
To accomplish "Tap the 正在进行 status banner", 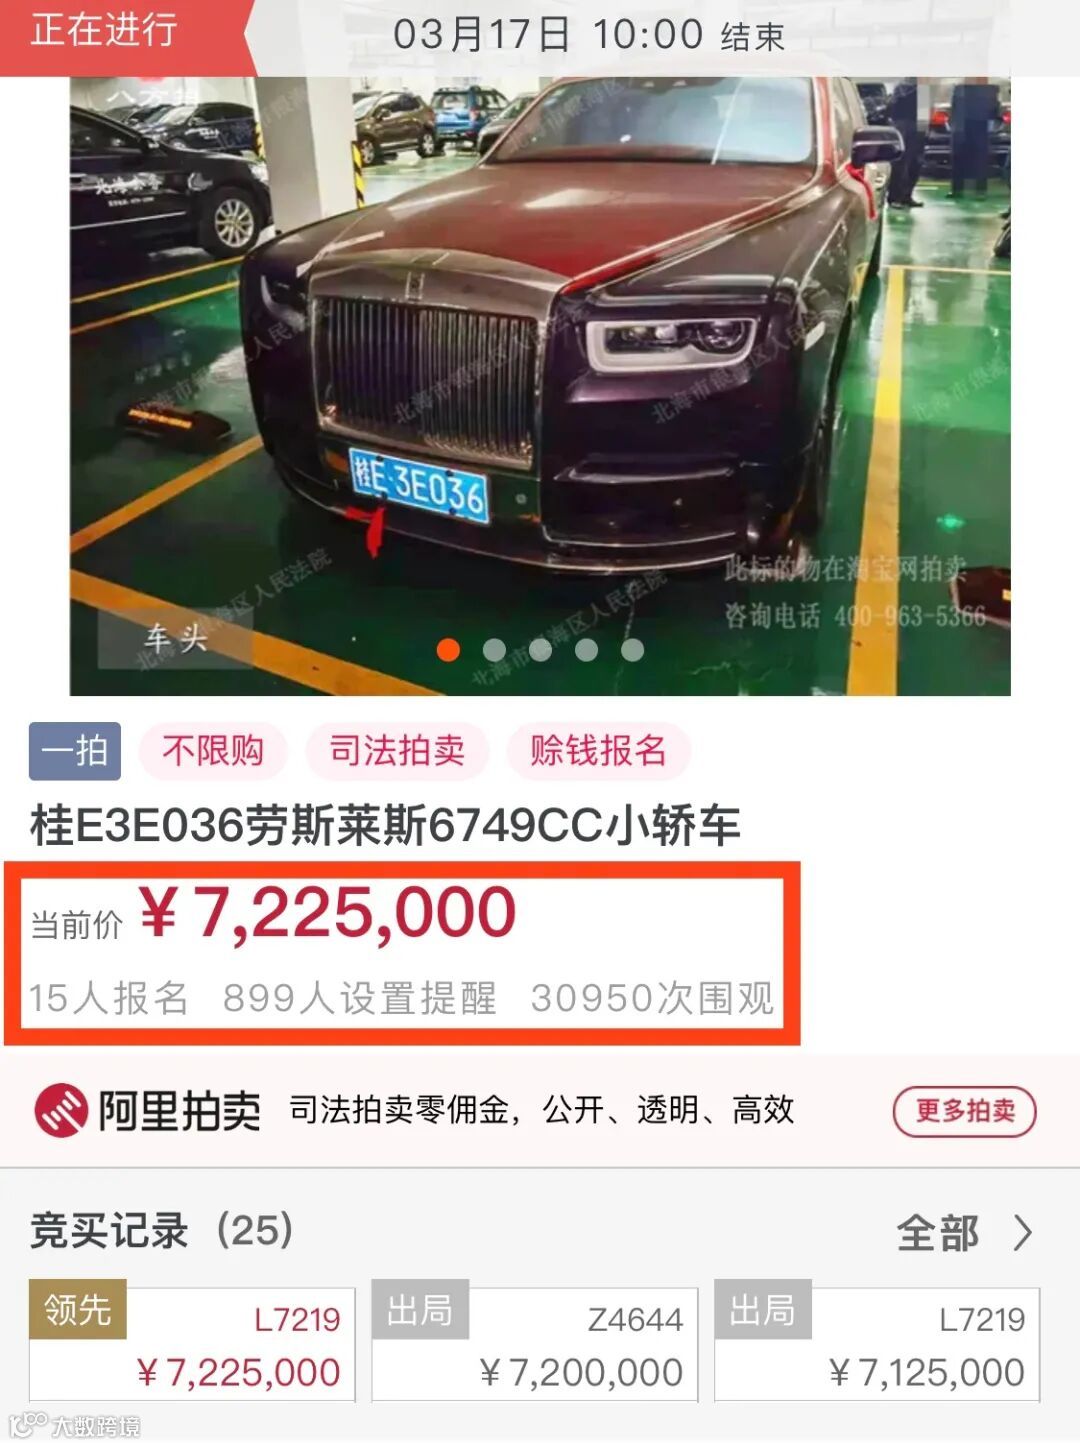I will [104, 30].
